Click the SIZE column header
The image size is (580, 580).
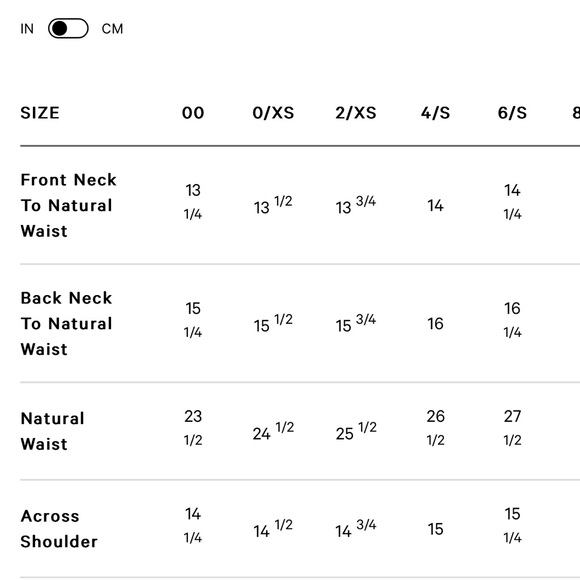[x=40, y=113]
